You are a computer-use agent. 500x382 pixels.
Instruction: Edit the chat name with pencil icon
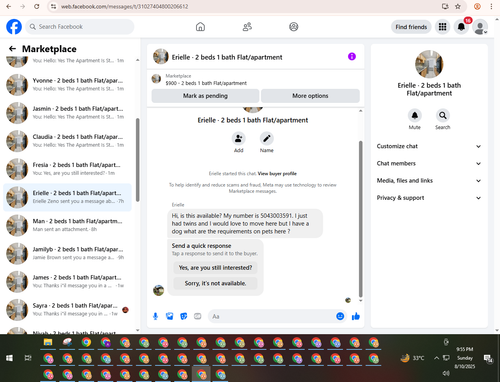(267, 138)
